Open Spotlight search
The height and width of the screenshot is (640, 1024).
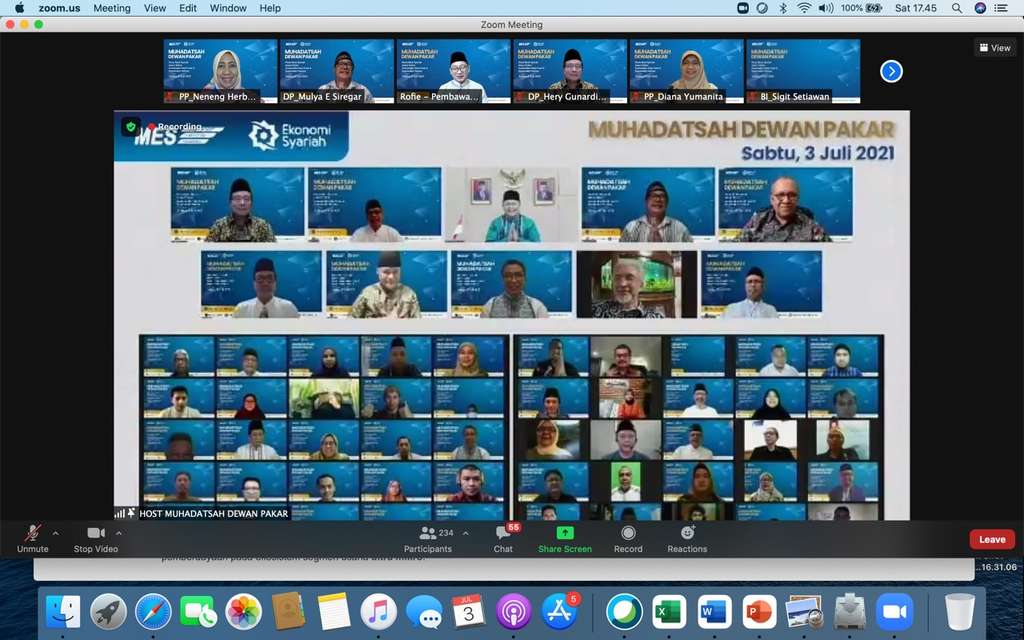click(956, 8)
